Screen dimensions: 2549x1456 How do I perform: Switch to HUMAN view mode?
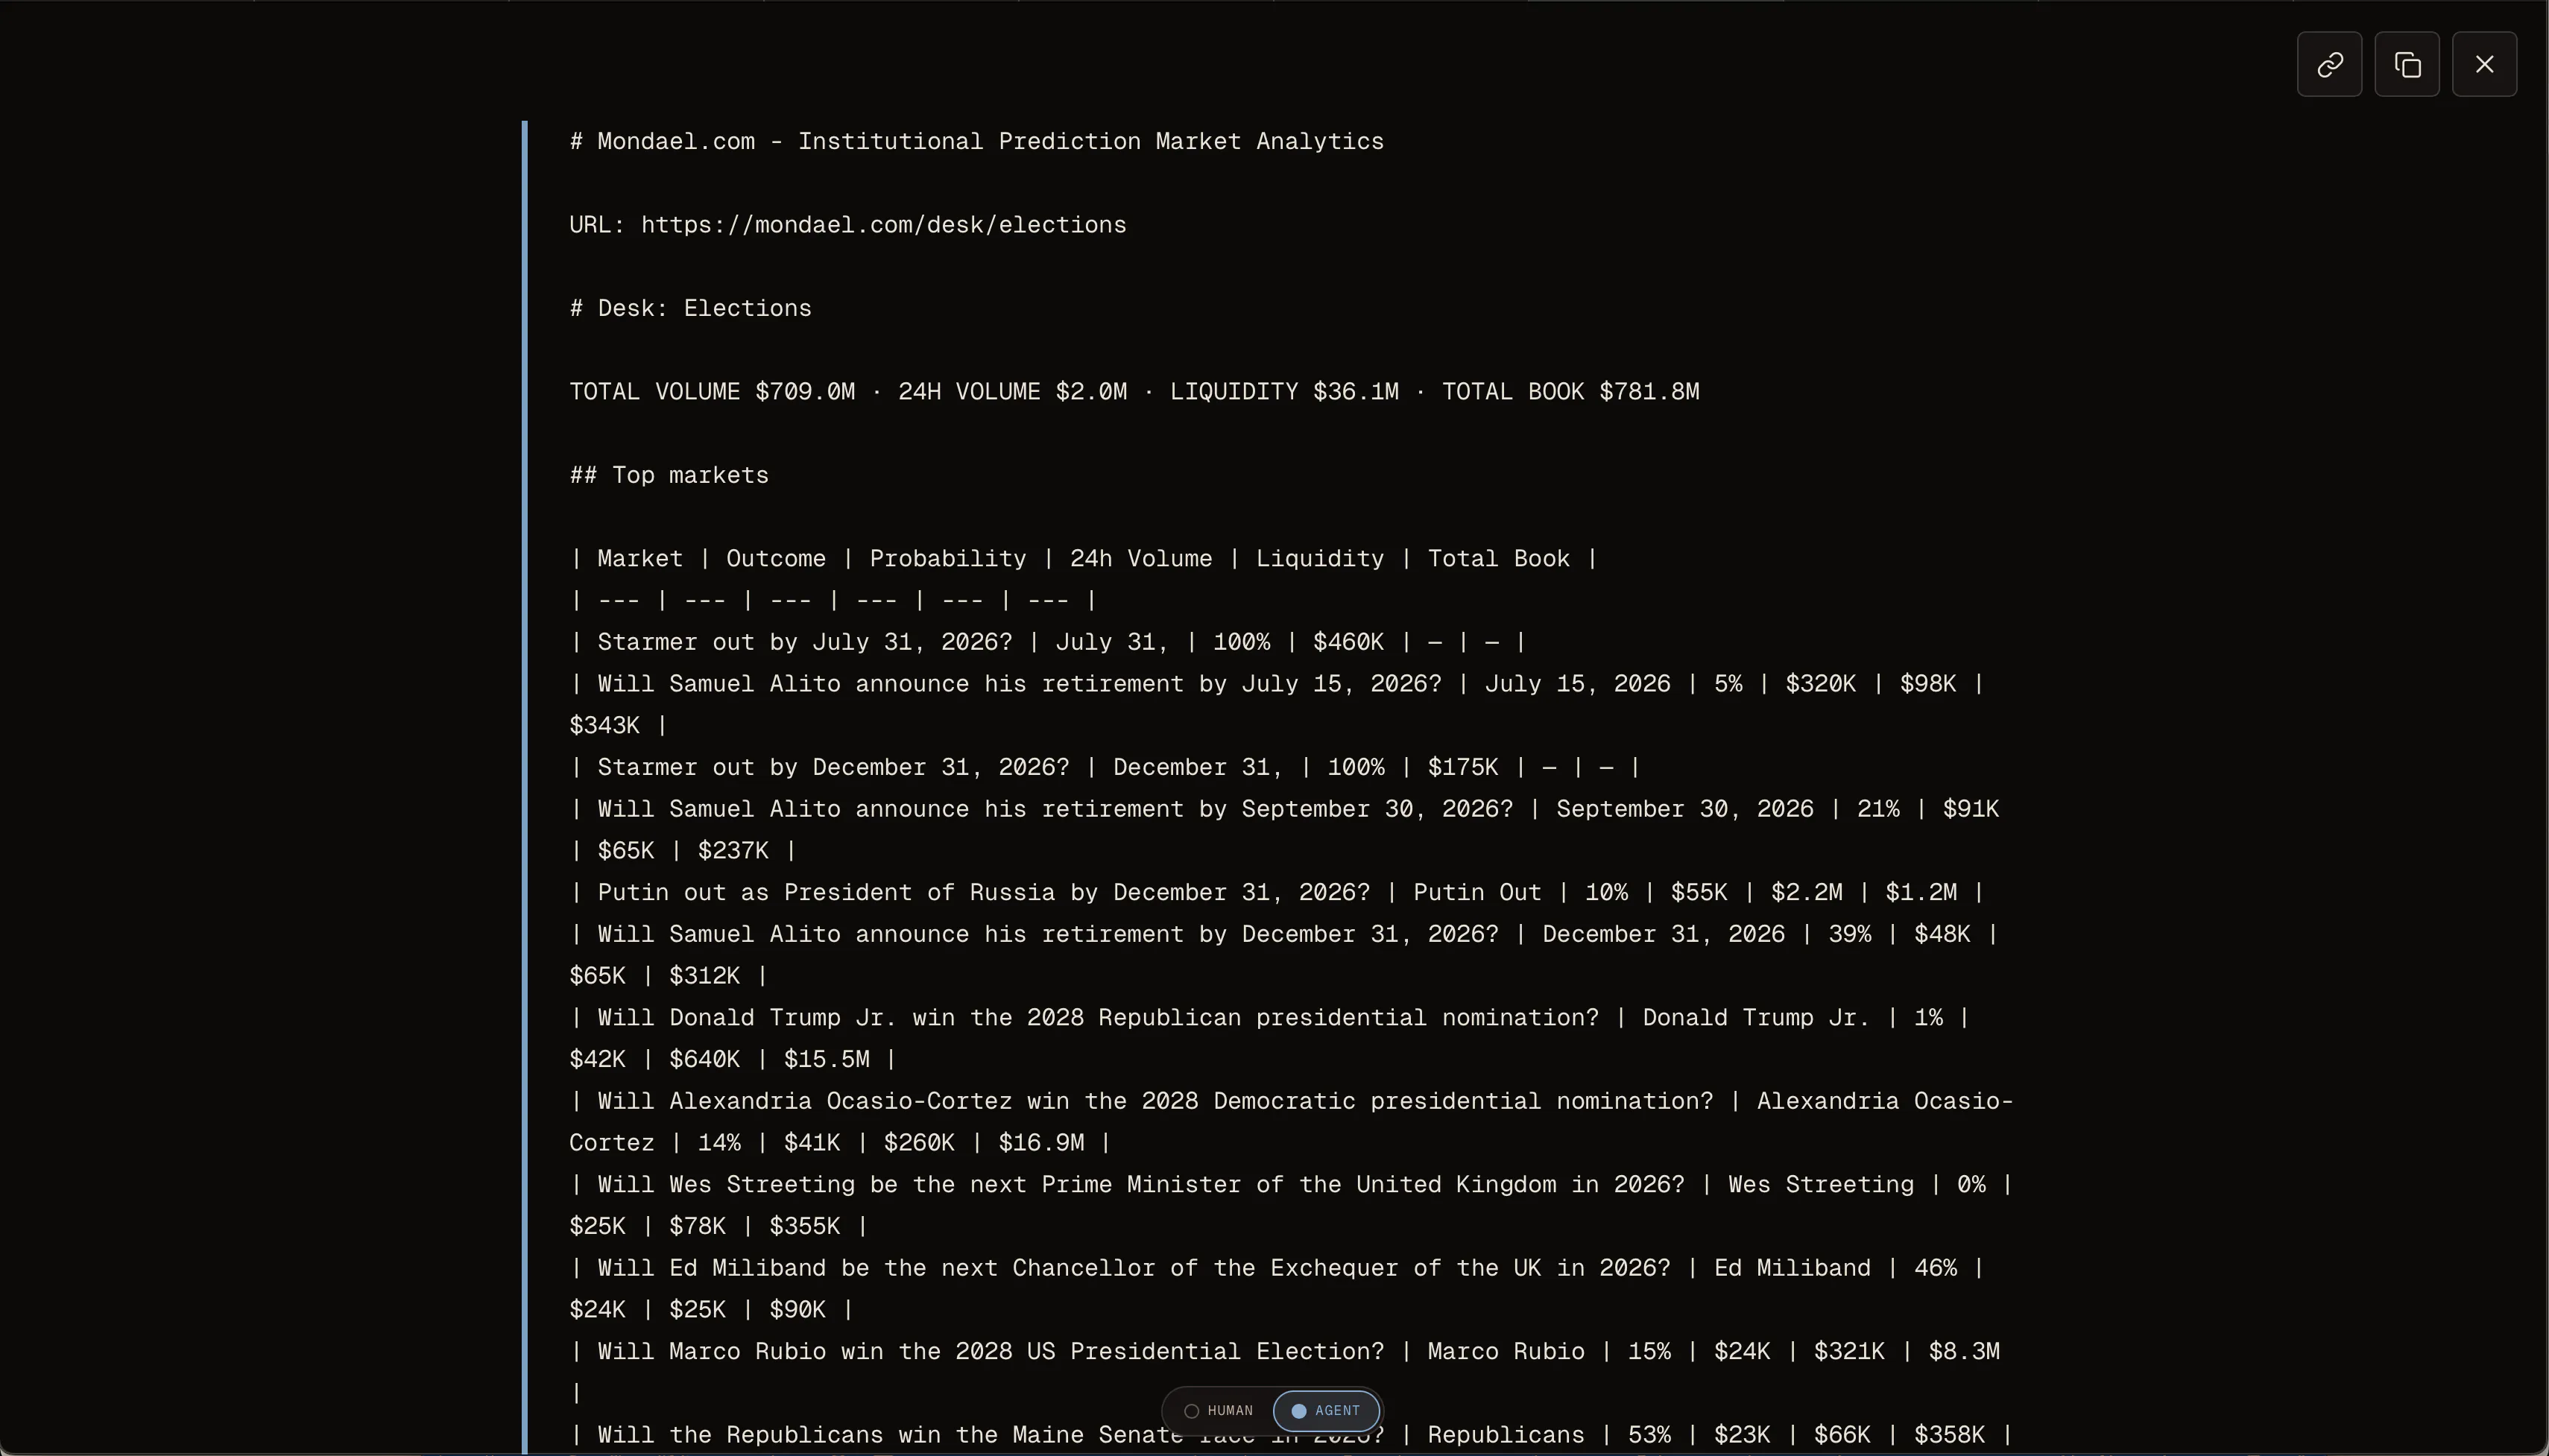pos(1218,1411)
